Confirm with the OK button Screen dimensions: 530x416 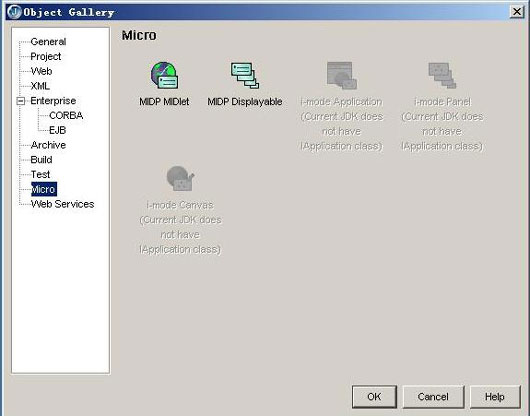(x=374, y=397)
